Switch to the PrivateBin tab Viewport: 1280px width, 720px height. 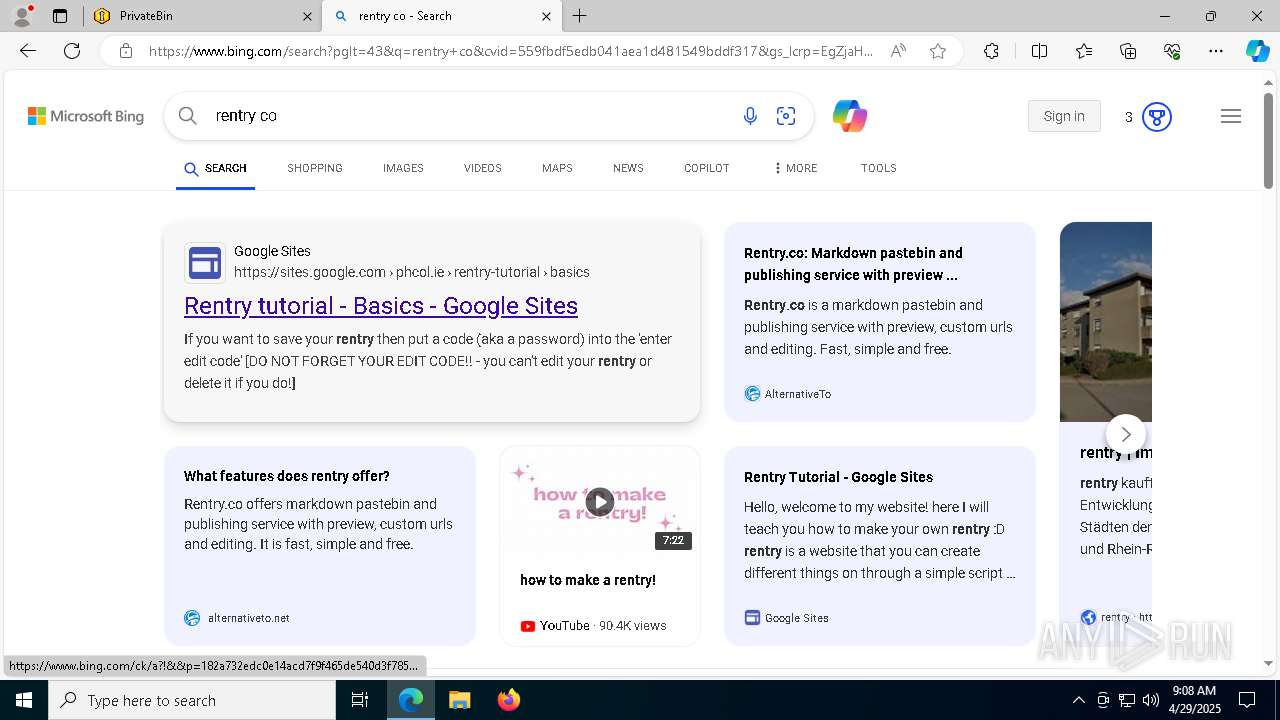tap(202, 16)
